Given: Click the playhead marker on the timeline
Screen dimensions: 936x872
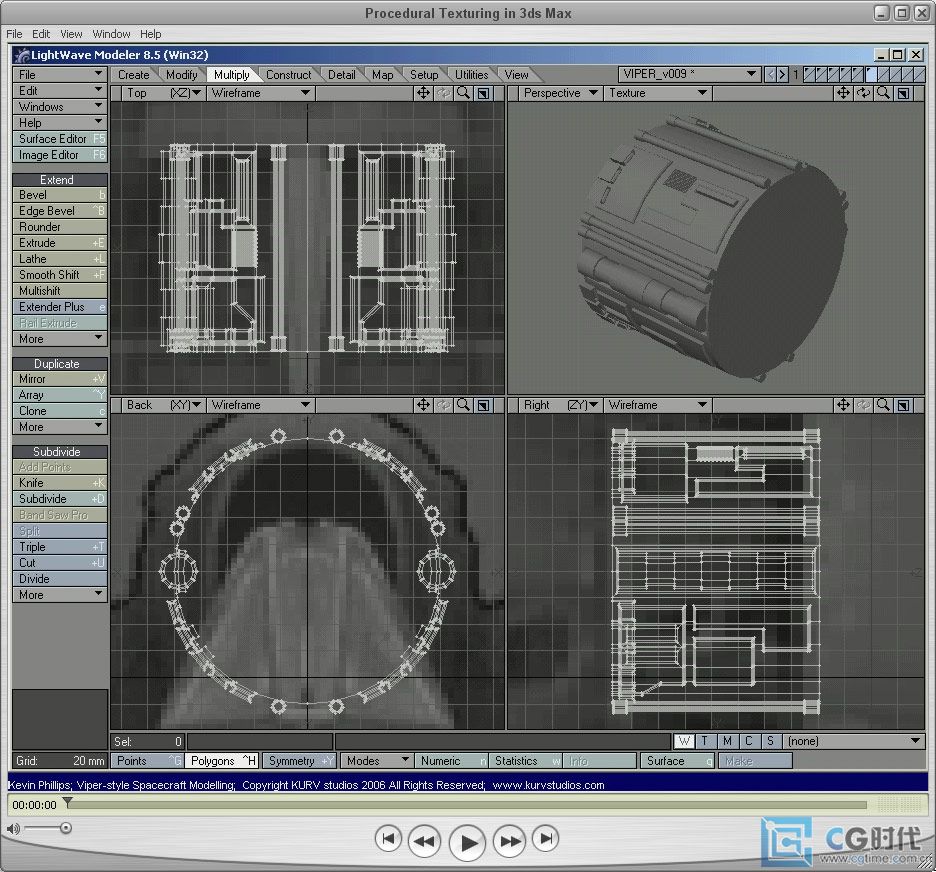Looking at the screenshot, I should coord(67,802).
